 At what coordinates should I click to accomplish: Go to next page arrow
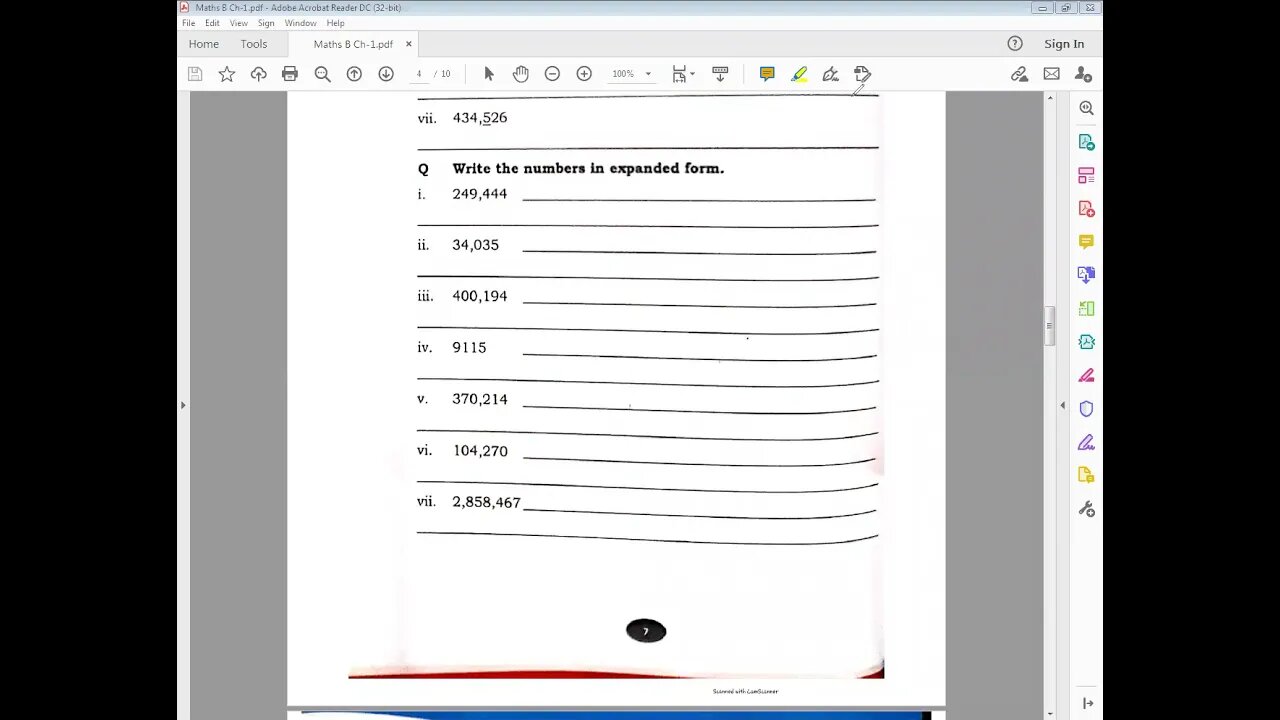[x=386, y=74]
